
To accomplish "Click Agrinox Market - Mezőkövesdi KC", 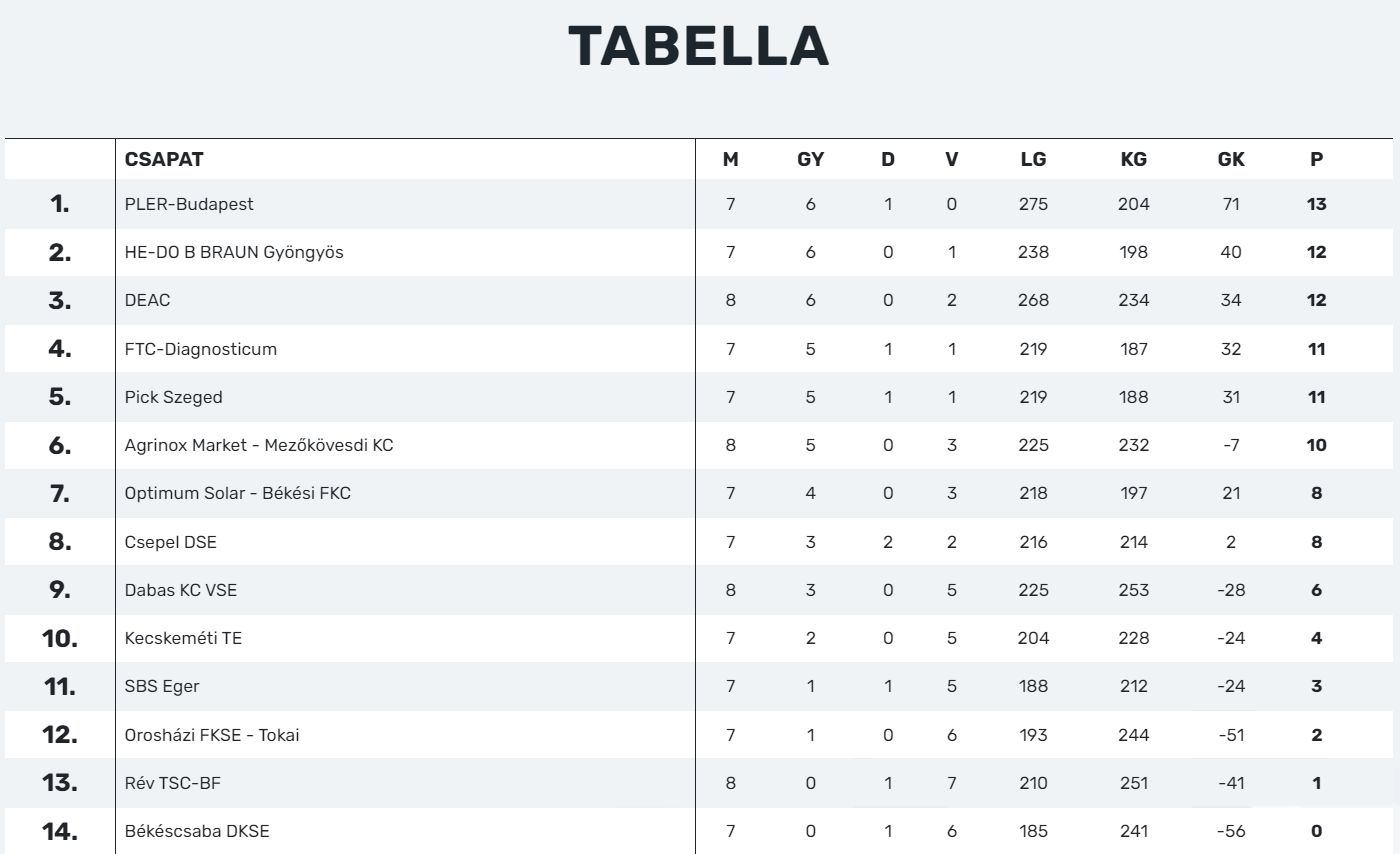I will (259, 445).
